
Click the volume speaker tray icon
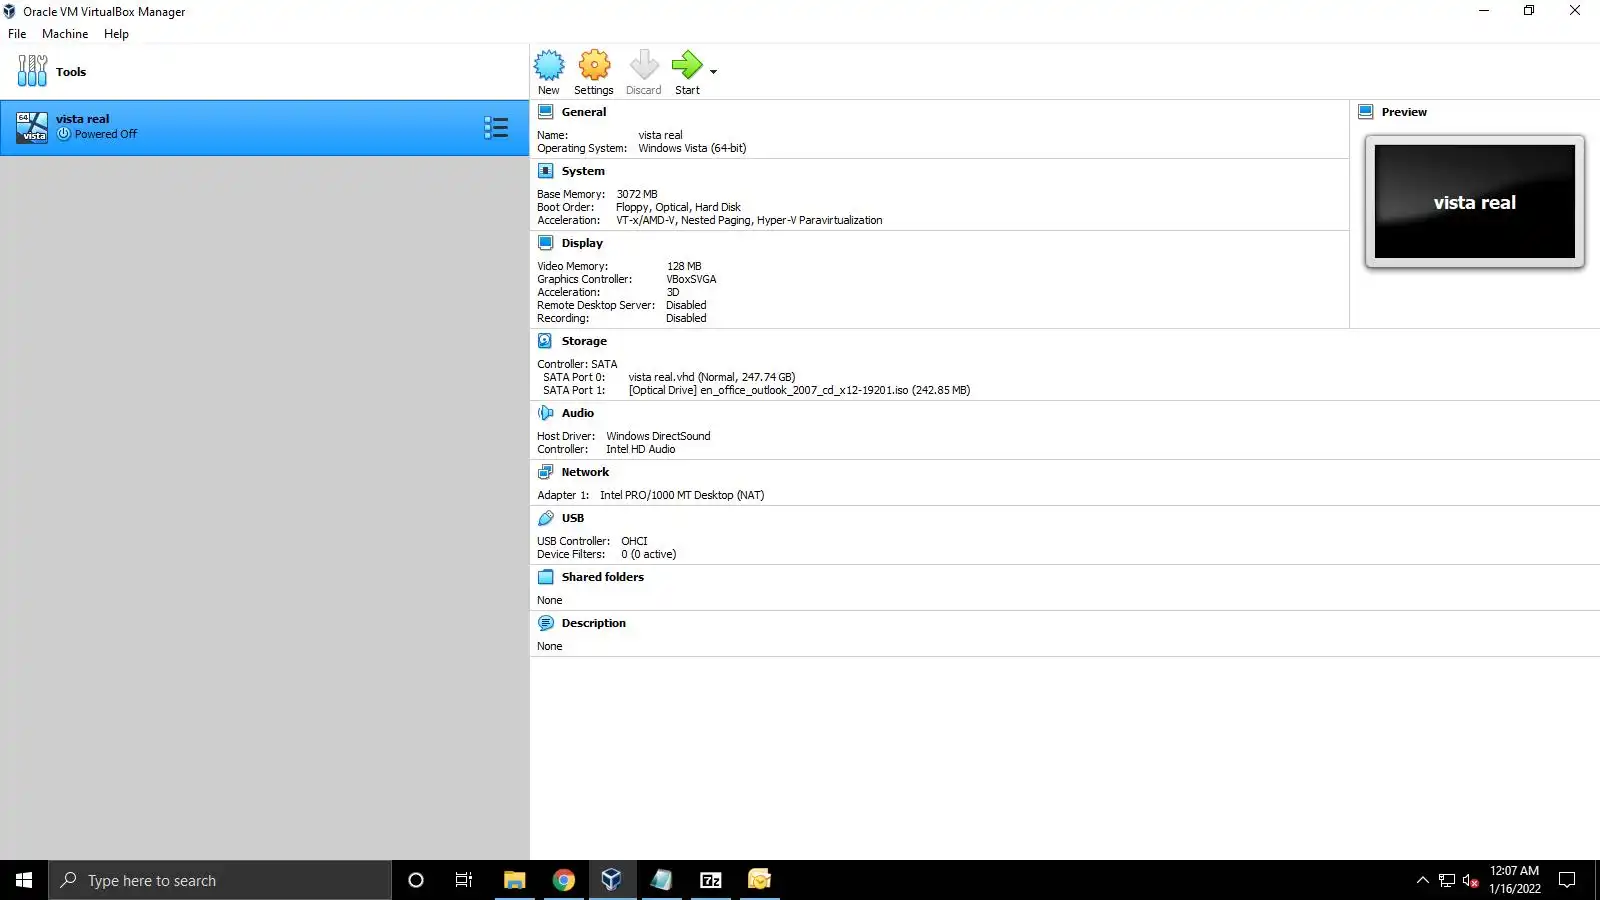click(x=1470, y=880)
